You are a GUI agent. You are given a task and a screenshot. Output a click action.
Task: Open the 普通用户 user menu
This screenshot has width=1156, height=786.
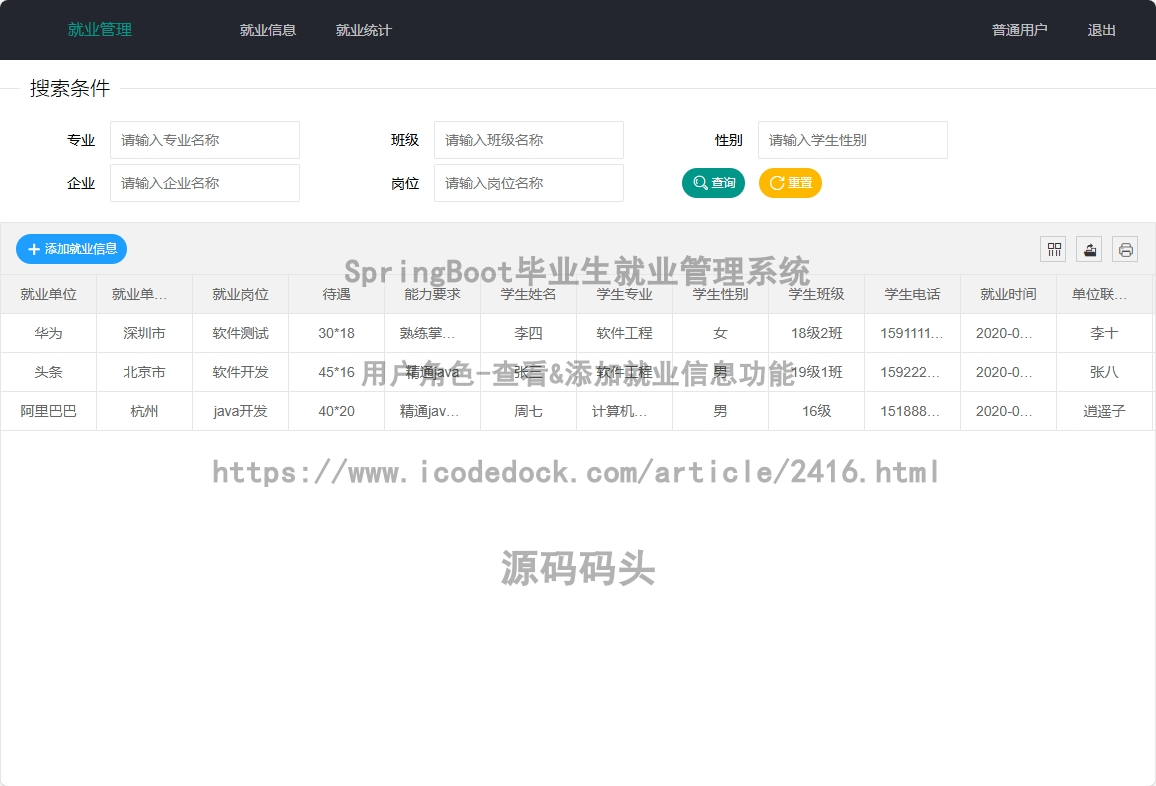(1019, 30)
